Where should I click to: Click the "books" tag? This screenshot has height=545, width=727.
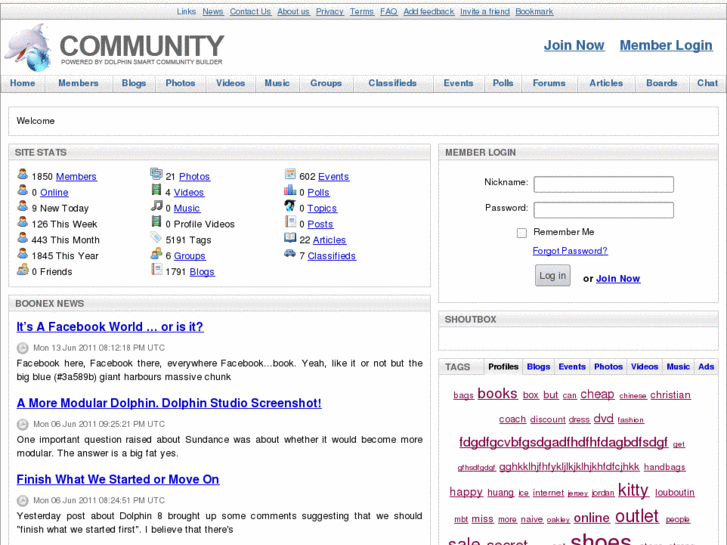[x=497, y=394]
